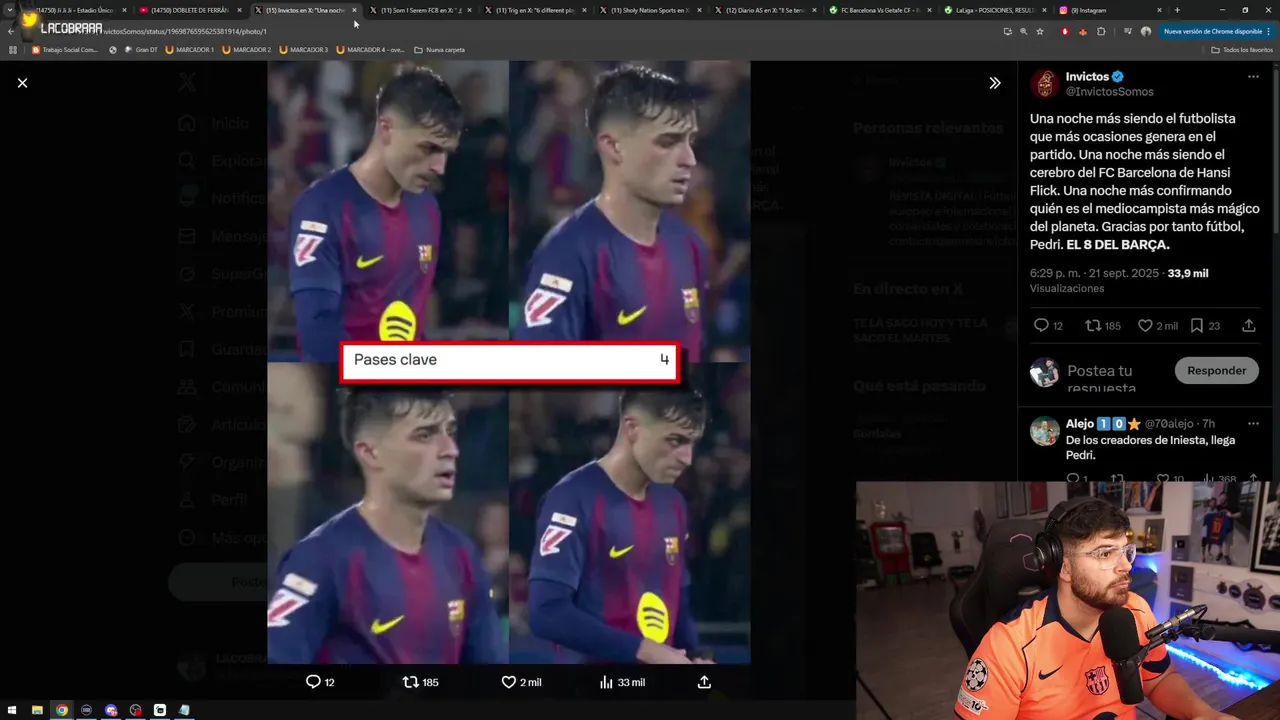The width and height of the screenshot is (1280, 720).
Task: Collapse the tweet side panel with double chevron
Action: tap(994, 83)
